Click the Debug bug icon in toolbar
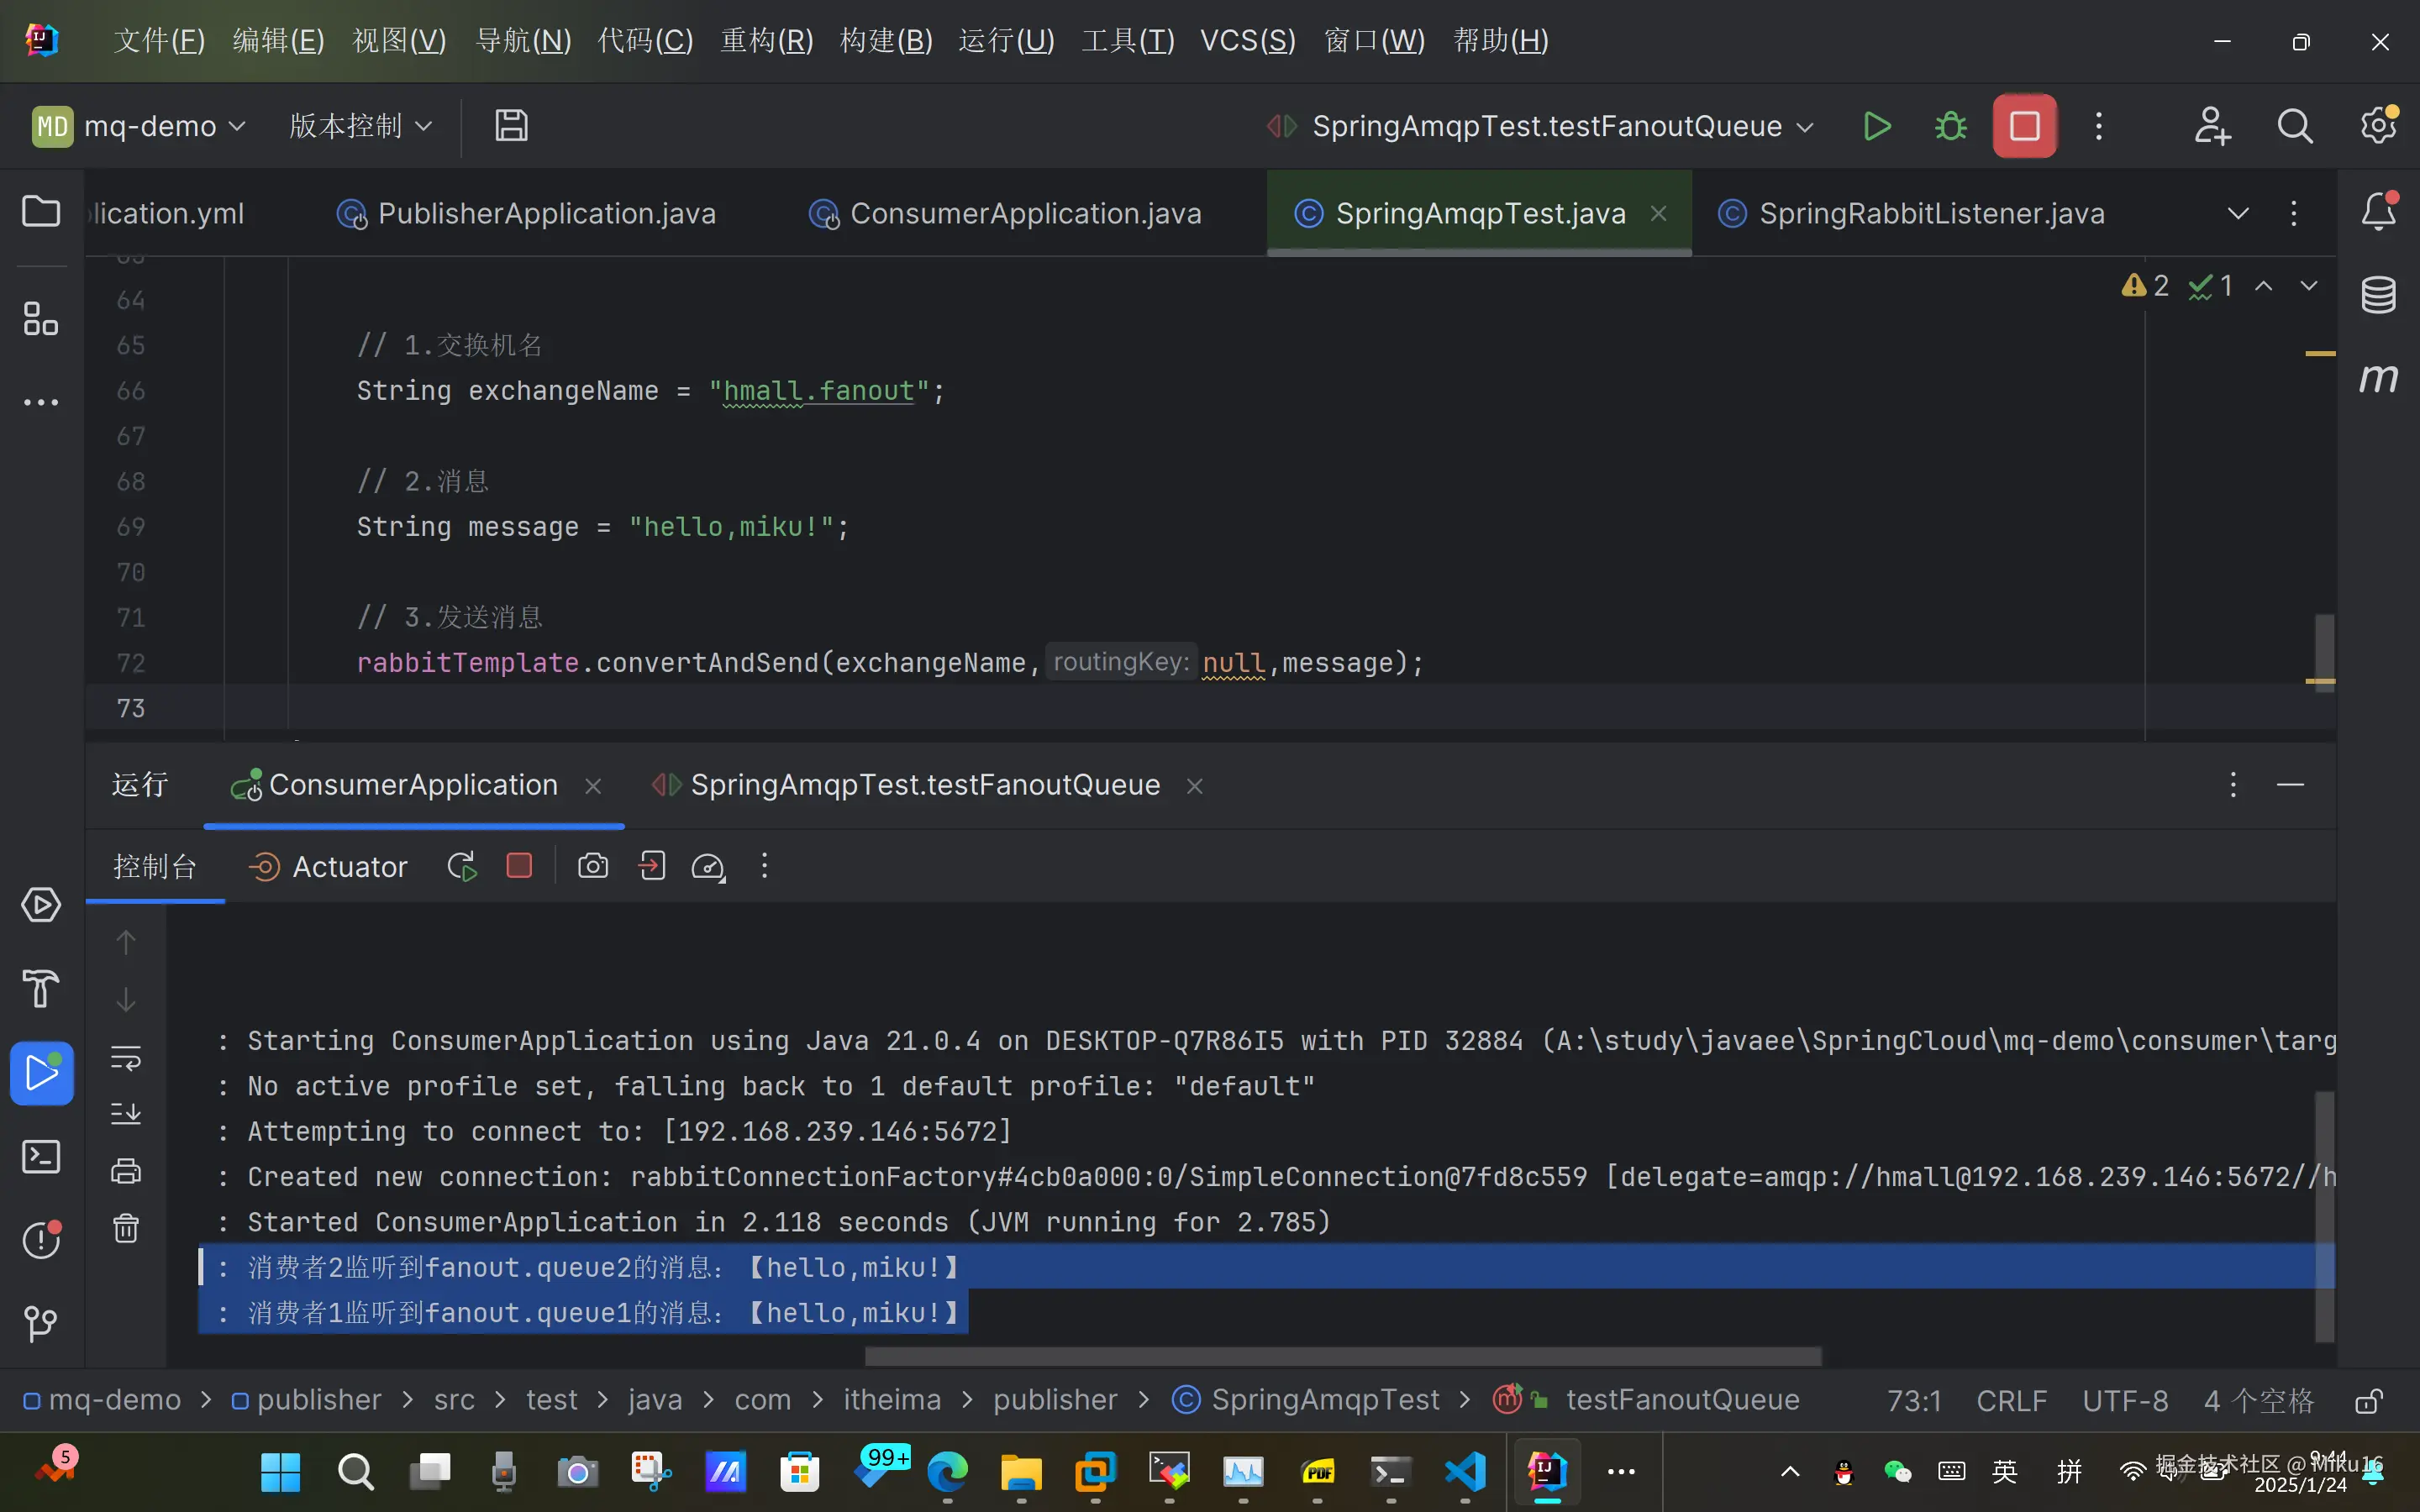 [x=1950, y=126]
